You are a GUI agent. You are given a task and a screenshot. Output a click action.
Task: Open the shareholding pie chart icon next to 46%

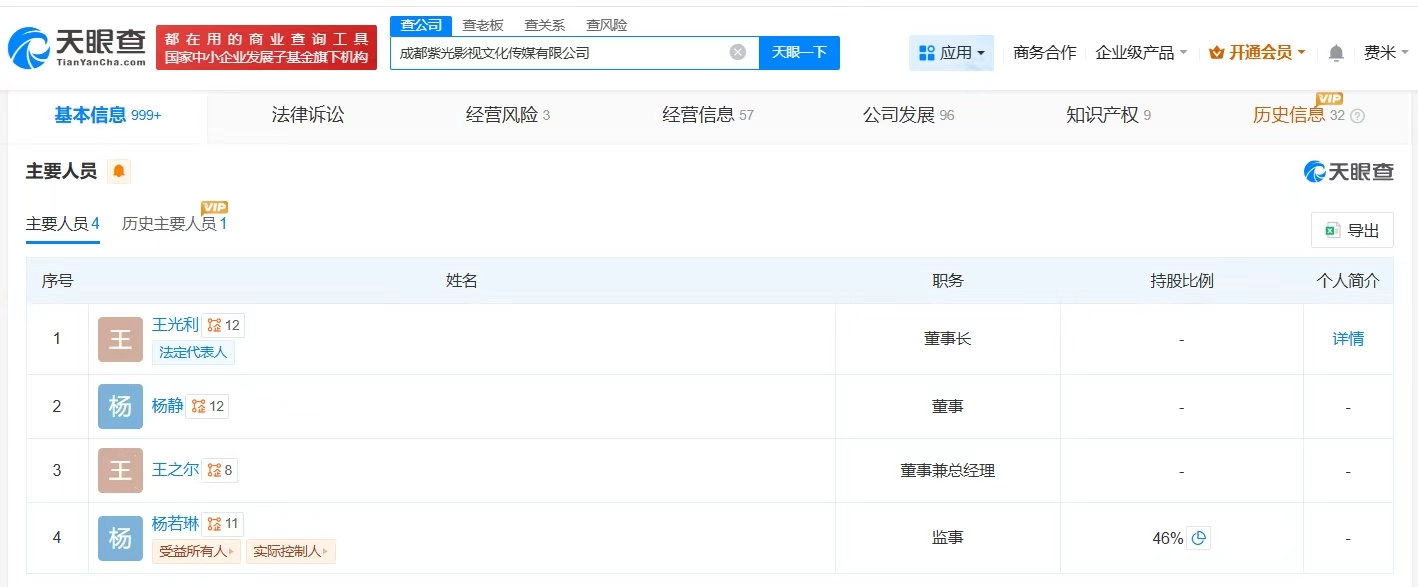1199,538
